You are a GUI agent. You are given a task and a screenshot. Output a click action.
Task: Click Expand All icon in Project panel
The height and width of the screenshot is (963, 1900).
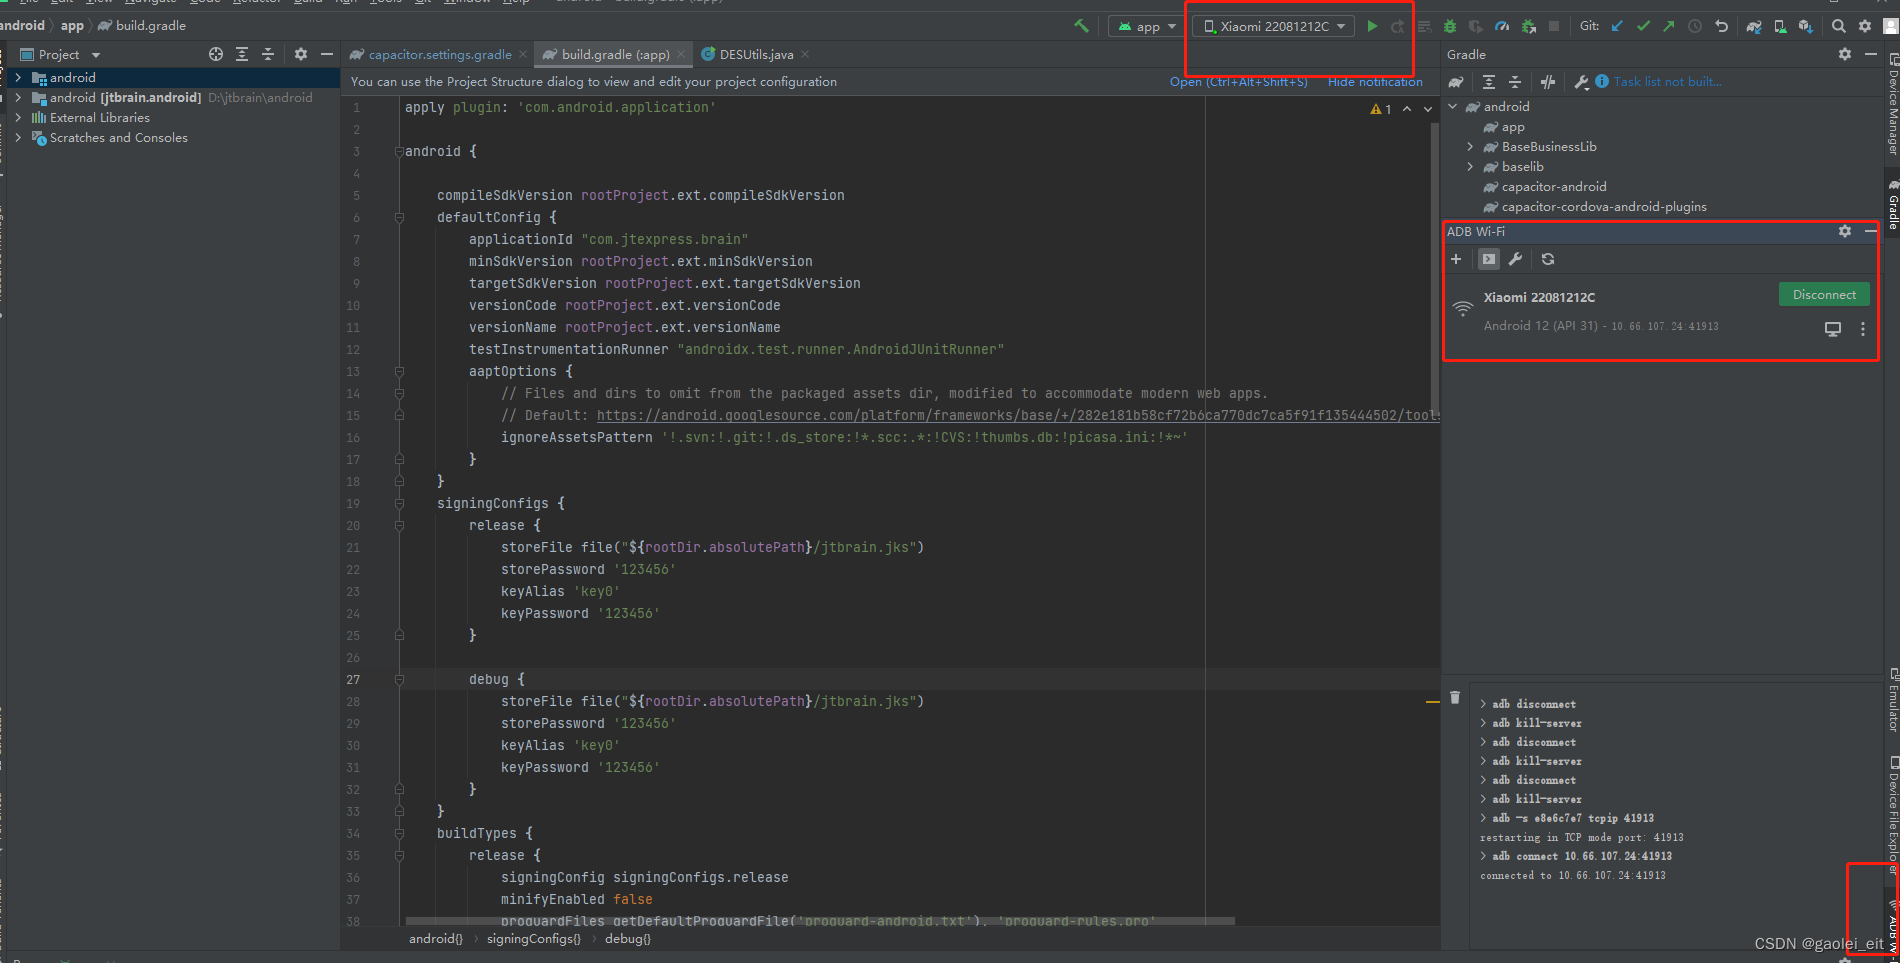(242, 54)
